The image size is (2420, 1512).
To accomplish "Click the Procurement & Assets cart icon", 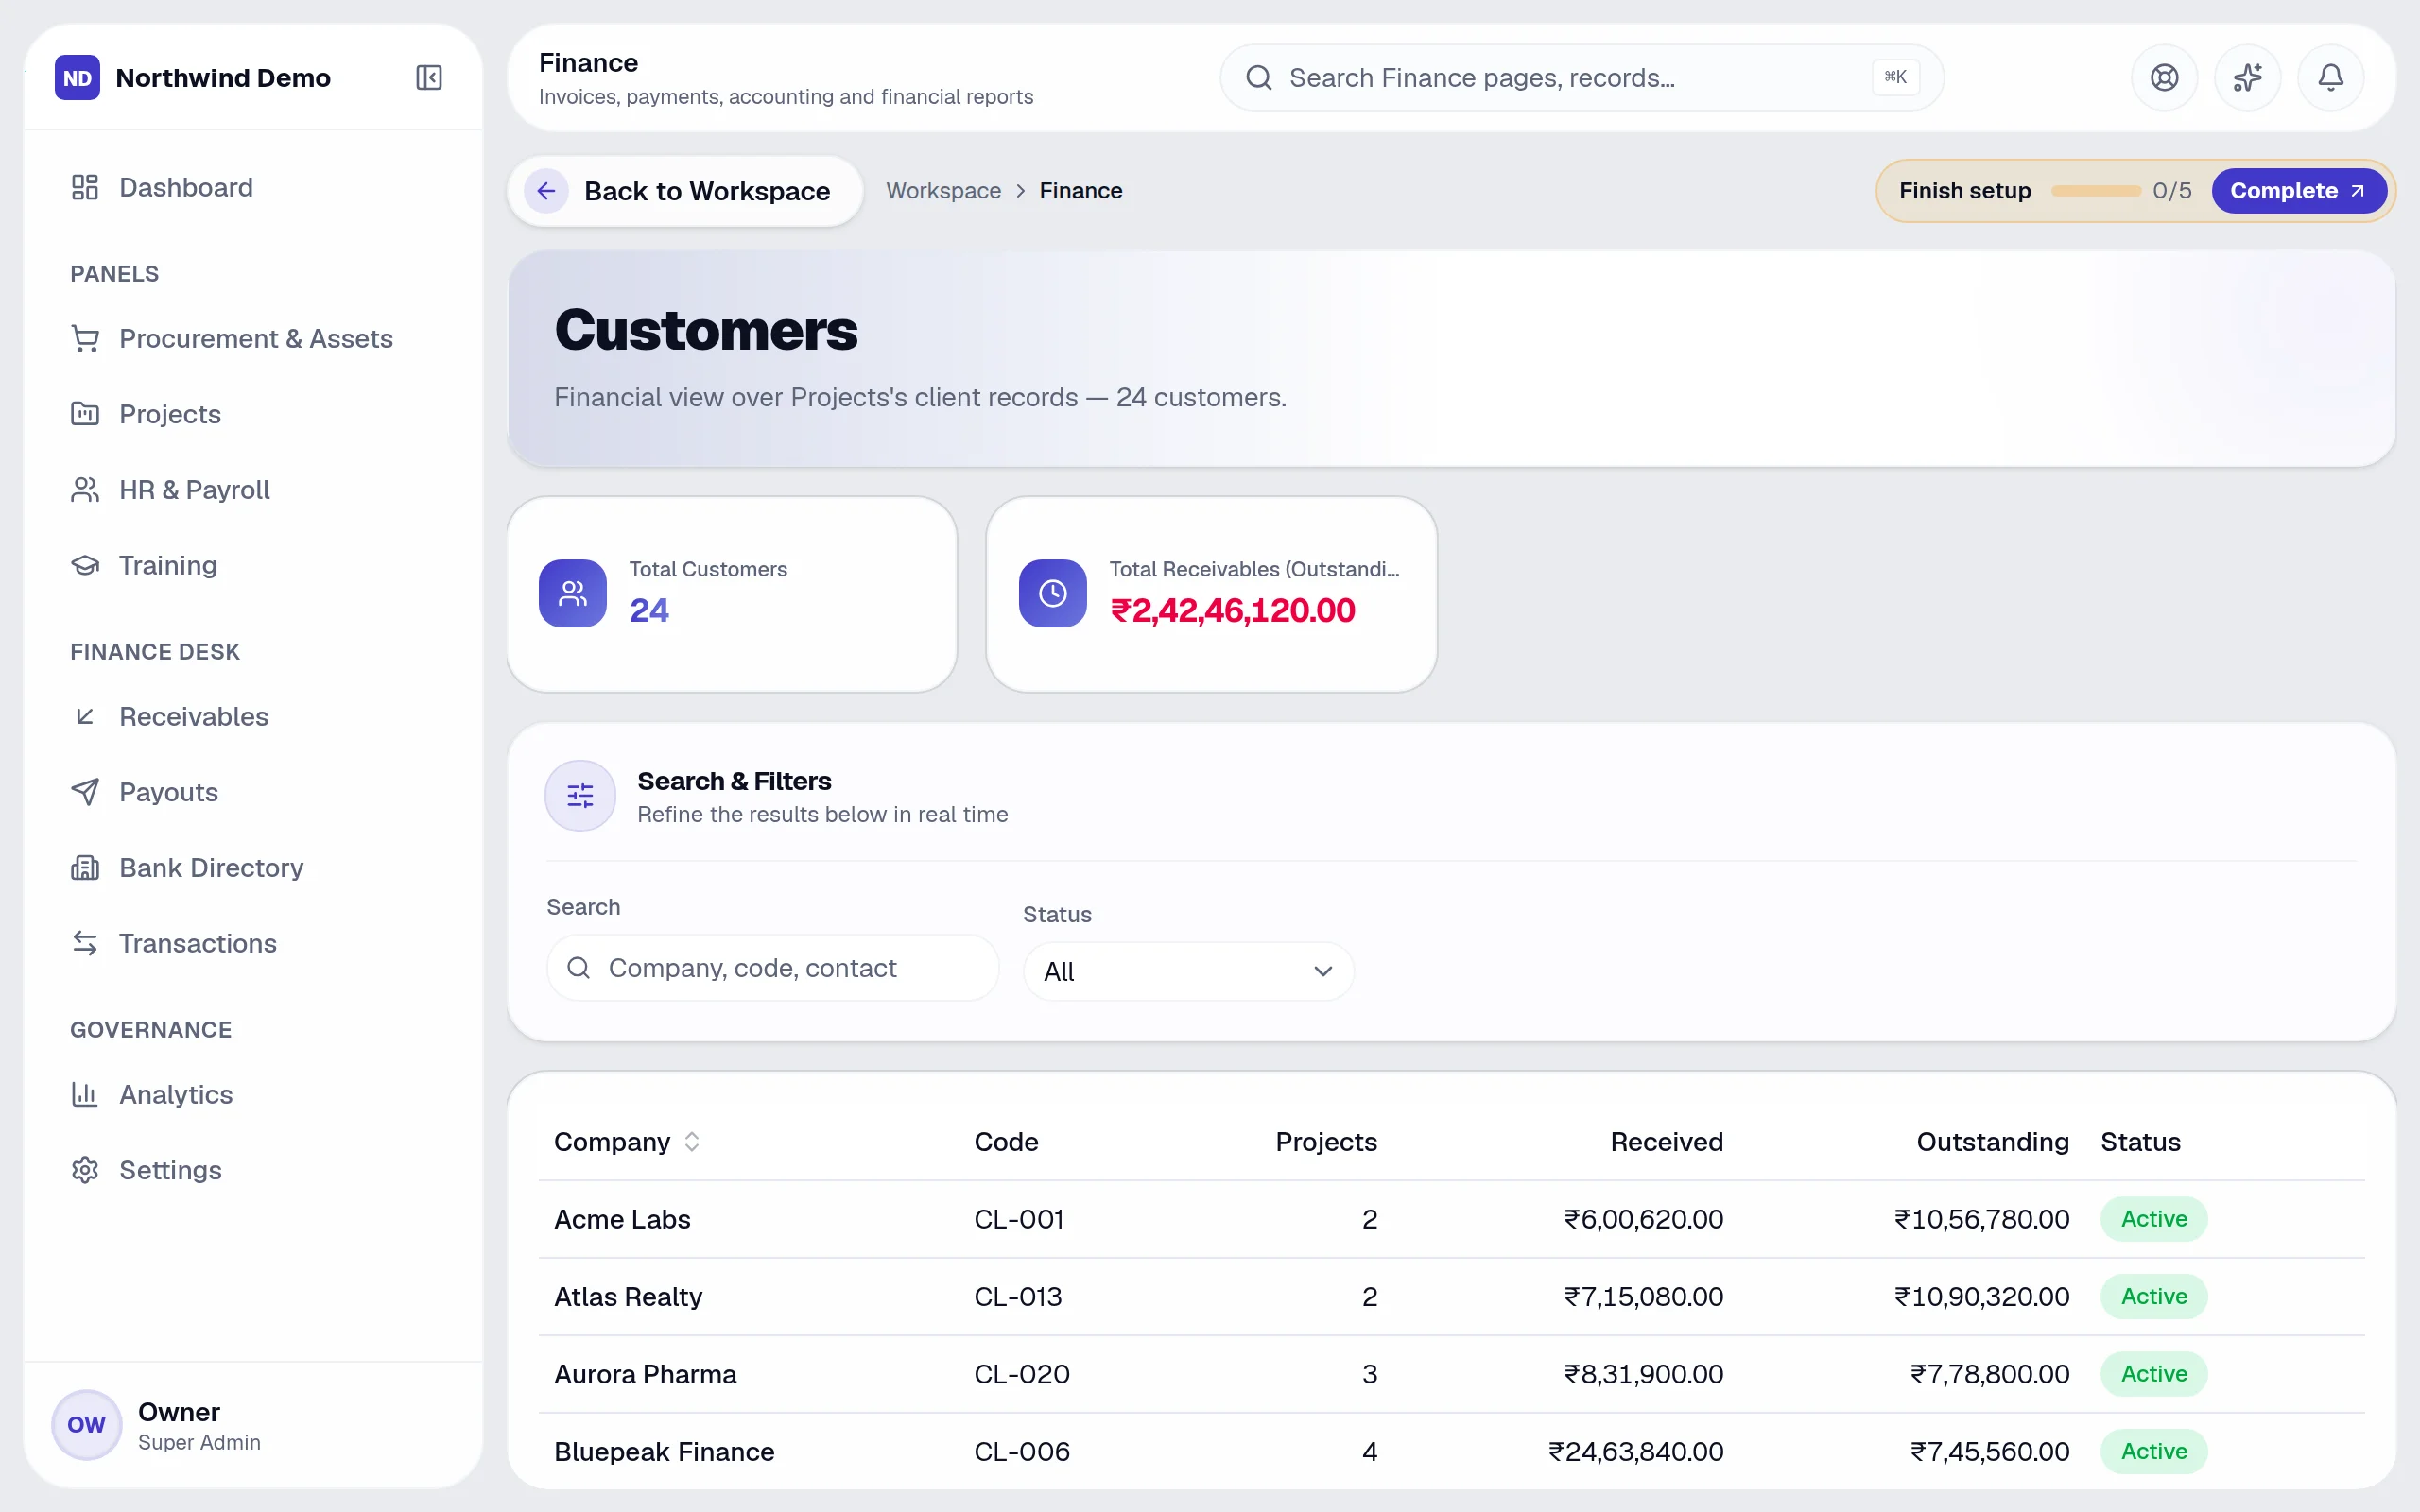I will [85, 339].
